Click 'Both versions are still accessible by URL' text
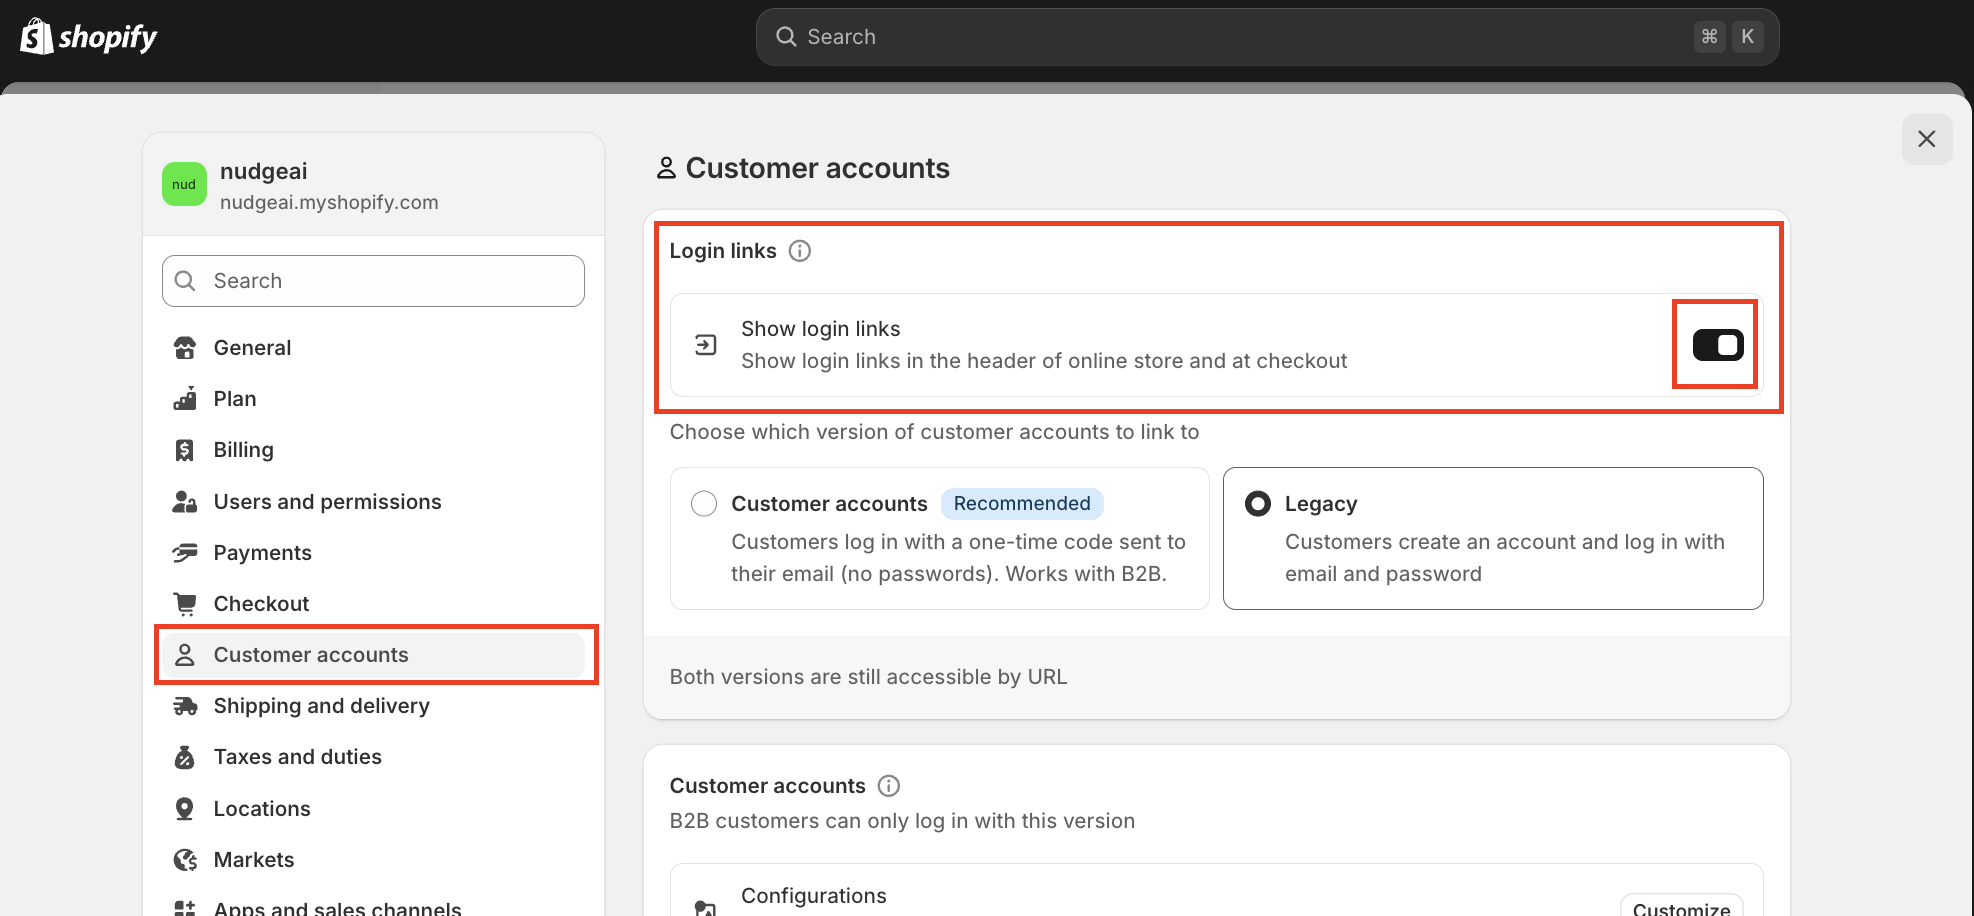The image size is (1974, 916). pyautogui.click(x=868, y=677)
